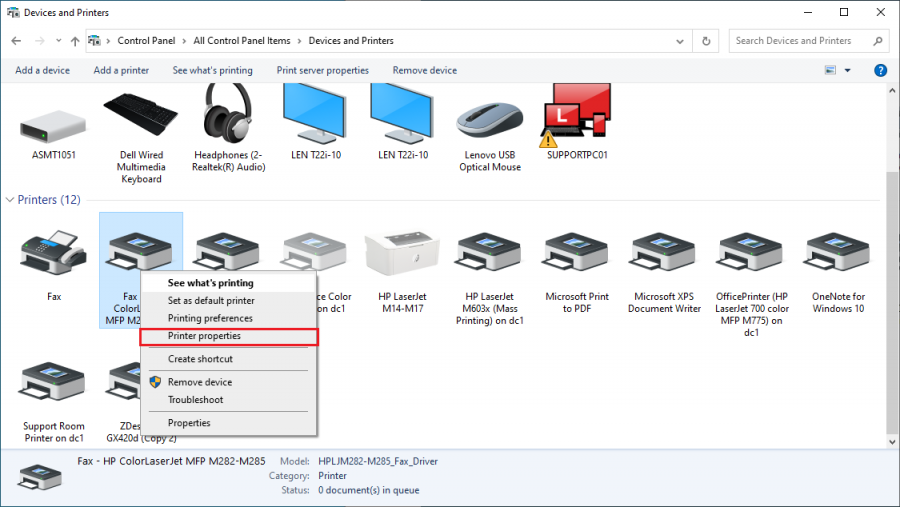
Task: Select the SUPPORTPC01 computer icon
Action: click(576, 115)
